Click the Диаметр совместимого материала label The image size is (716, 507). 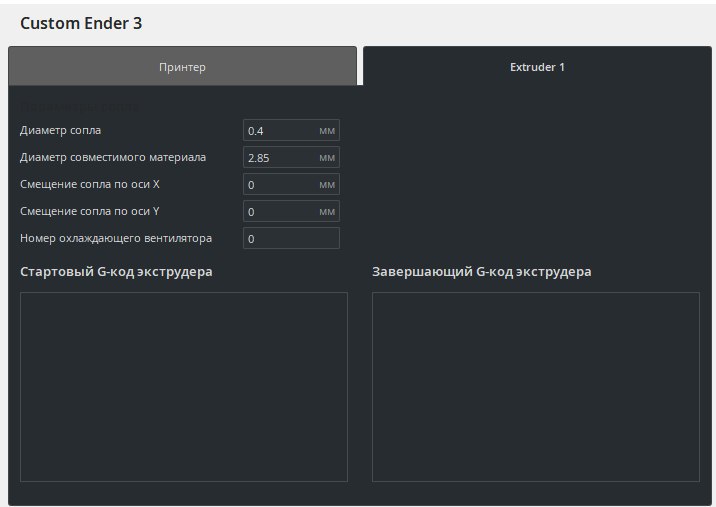coord(113,157)
